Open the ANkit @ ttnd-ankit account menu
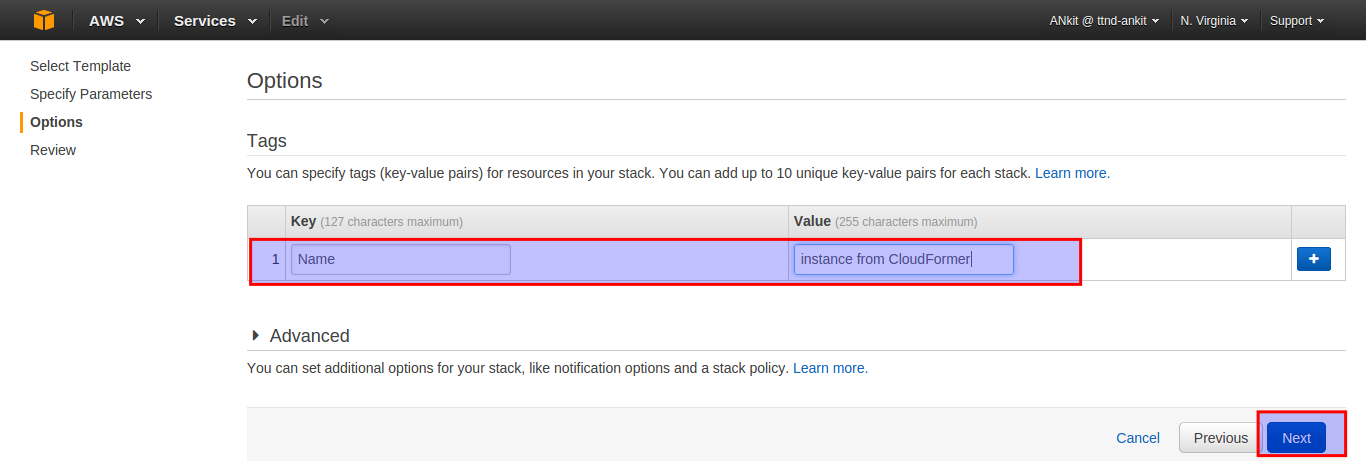 coord(1104,20)
